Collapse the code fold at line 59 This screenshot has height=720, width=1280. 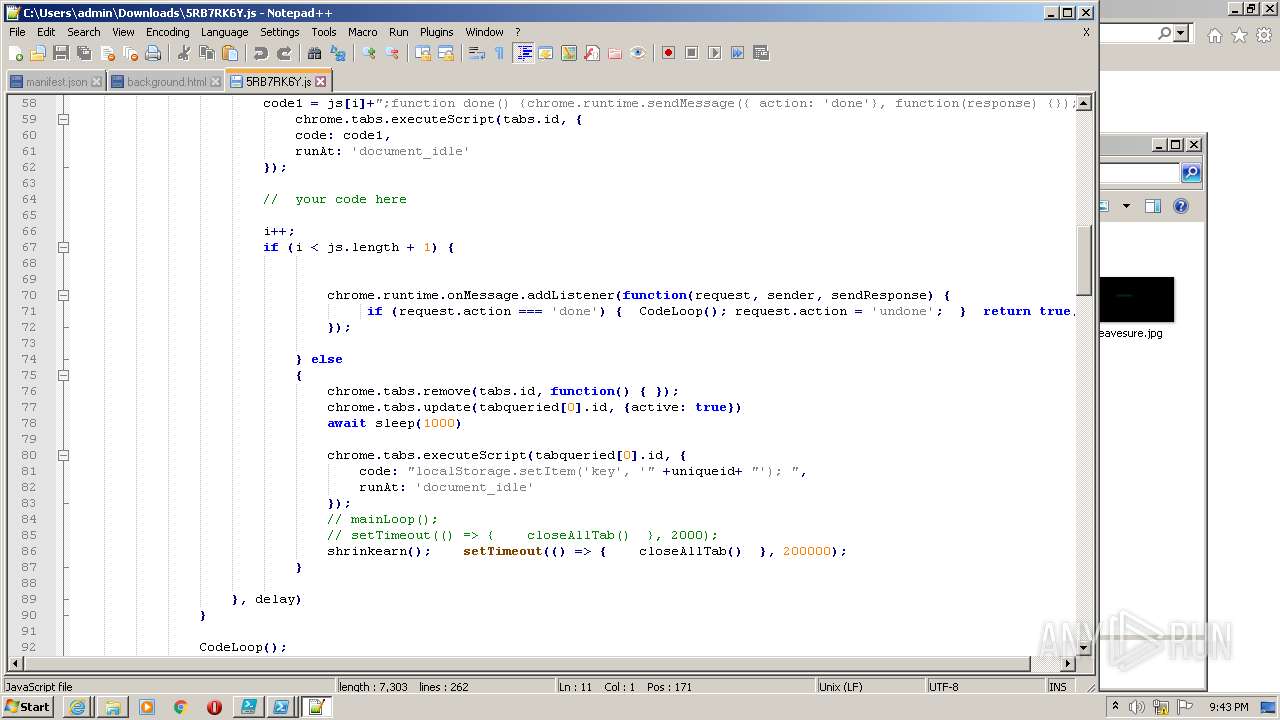(x=63, y=119)
